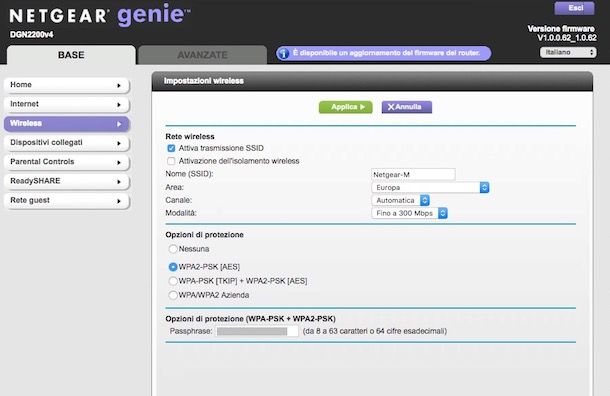
Task: Switch to the AVANZATE tab
Action: click(x=203, y=55)
